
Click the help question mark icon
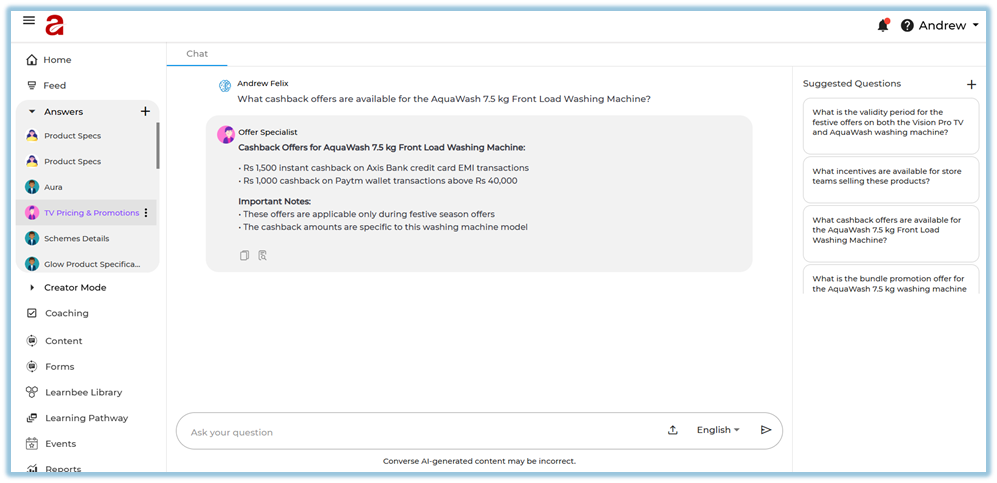(907, 26)
